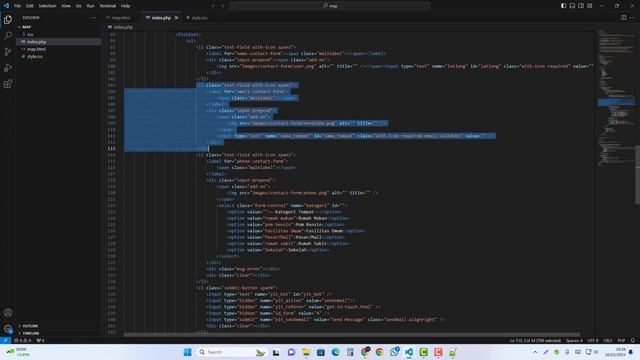The image size is (640, 360).
Task: Open the Search view in the activity bar
Action: coord(8,36)
